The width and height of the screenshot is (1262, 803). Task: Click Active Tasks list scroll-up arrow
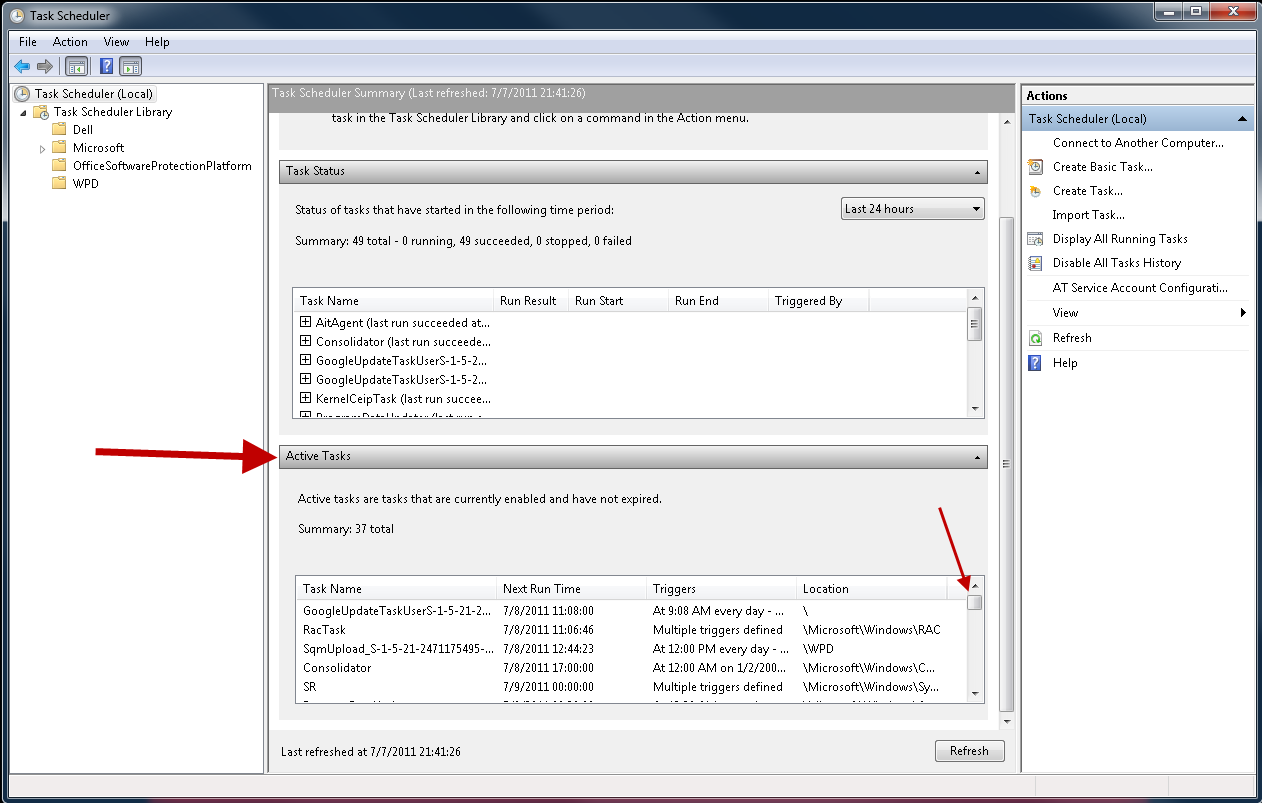tap(975, 586)
